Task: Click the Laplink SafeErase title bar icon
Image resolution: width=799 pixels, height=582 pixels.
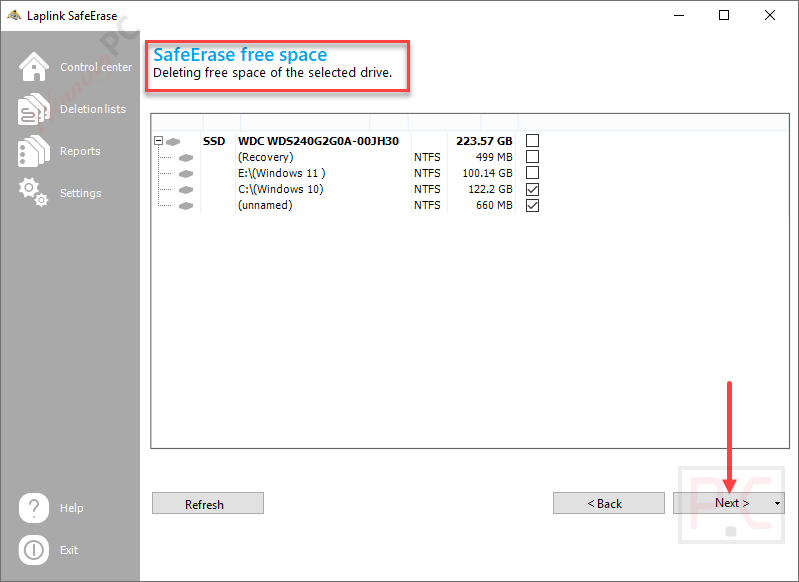Action: [x=14, y=15]
